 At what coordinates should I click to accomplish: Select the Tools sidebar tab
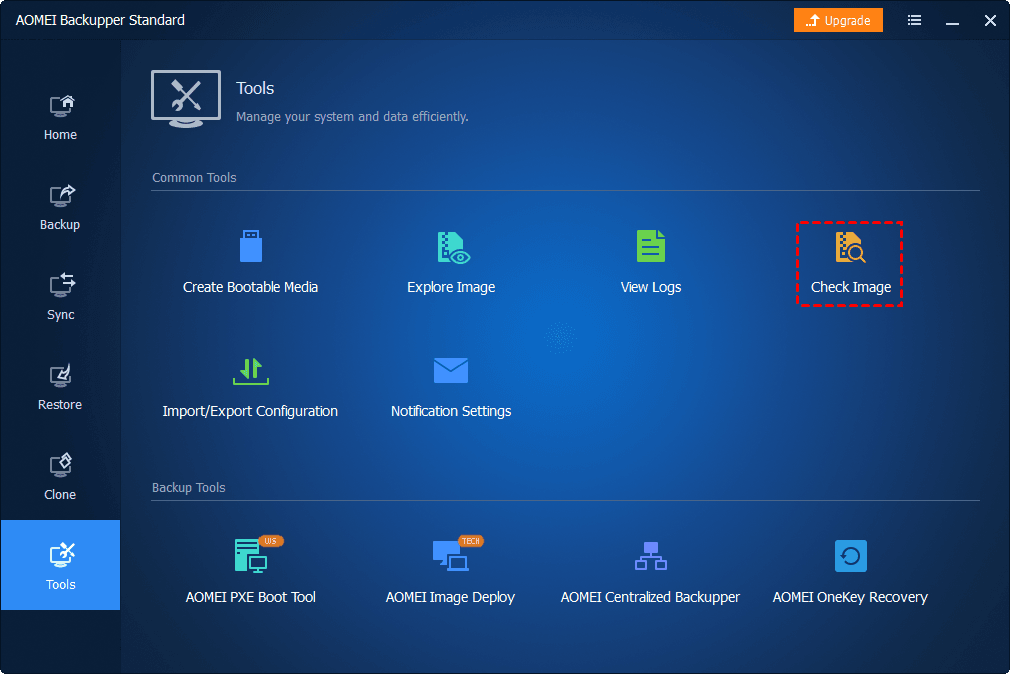(x=61, y=565)
